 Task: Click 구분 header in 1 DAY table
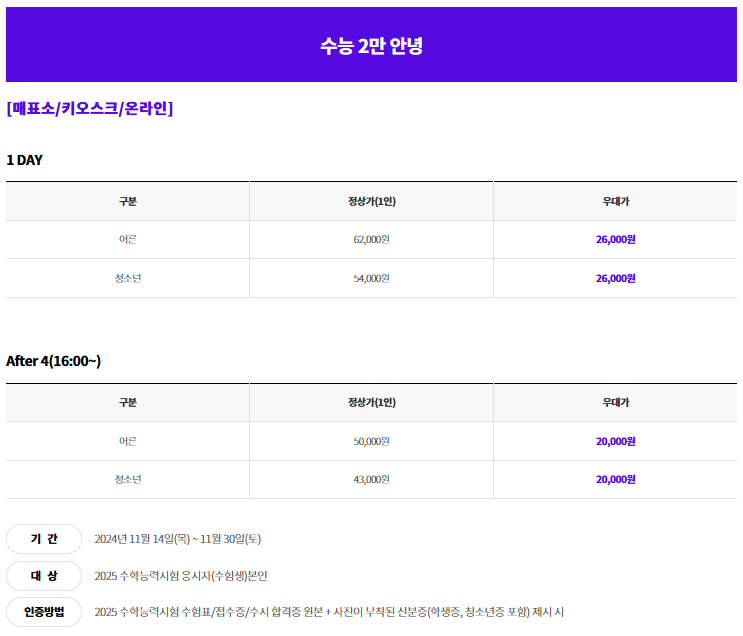[x=127, y=201]
